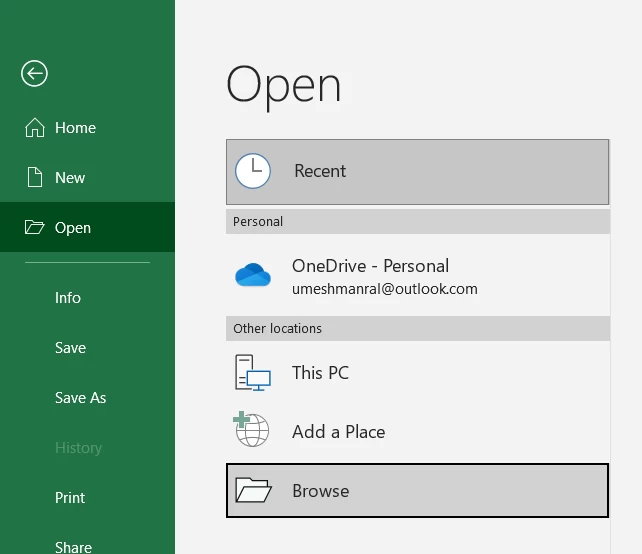The image size is (642, 554).
Task: Click the greyed-out History item
Action: coord(87,448)
